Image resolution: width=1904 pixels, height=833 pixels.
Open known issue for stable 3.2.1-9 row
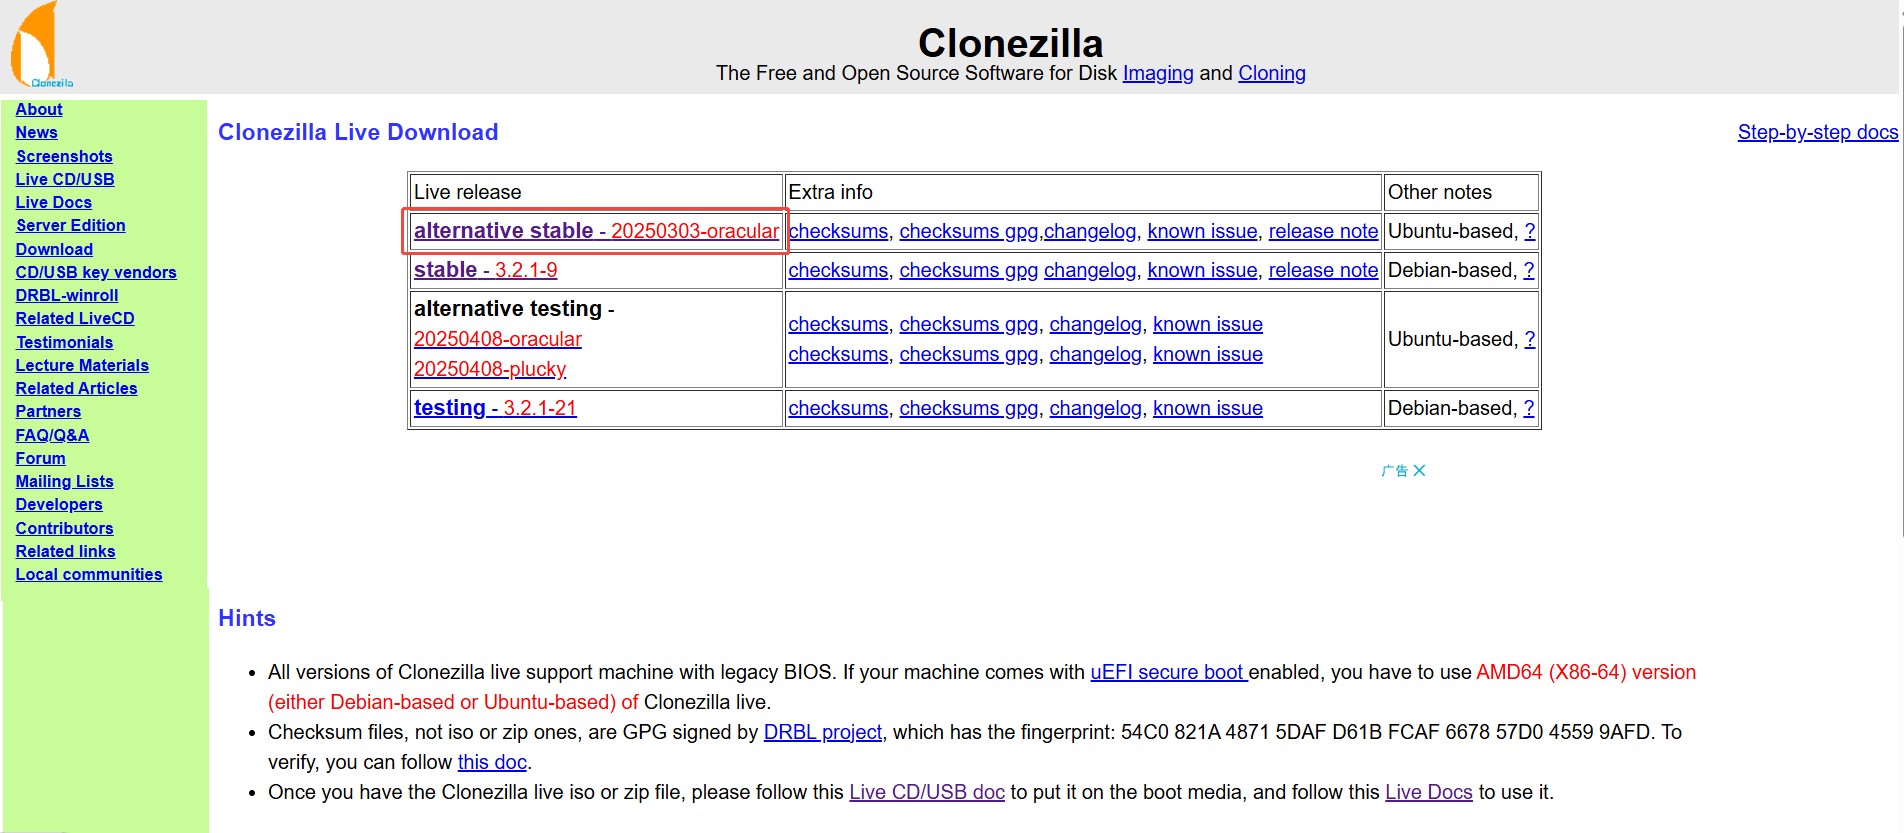coord(1202,270)
